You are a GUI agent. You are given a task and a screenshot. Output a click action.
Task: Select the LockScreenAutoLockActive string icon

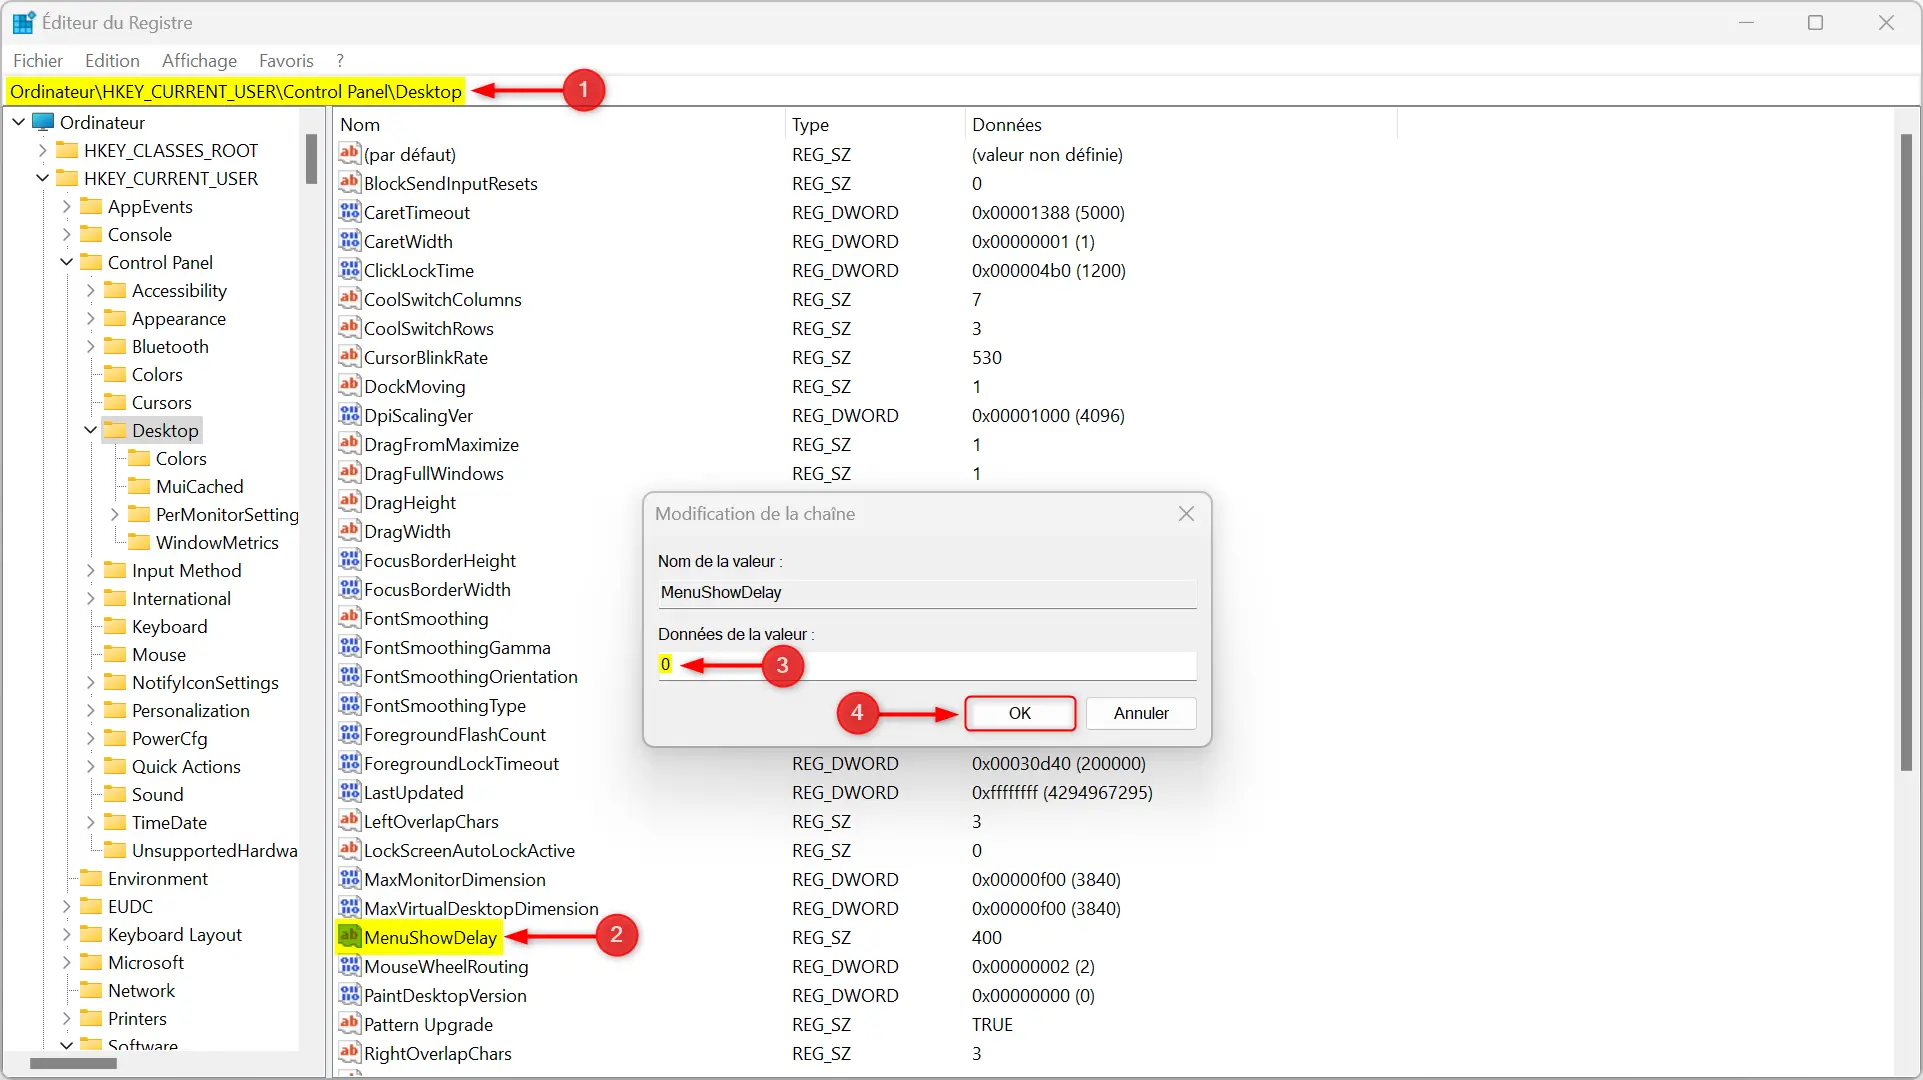[x=349, y=850]
